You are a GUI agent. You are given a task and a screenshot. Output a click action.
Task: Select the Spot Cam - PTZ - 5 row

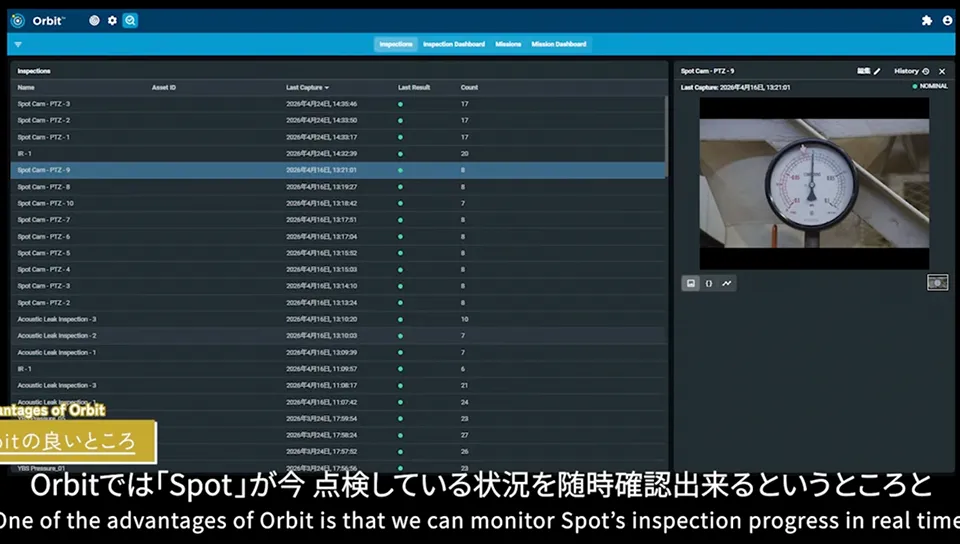coord(339,253)
